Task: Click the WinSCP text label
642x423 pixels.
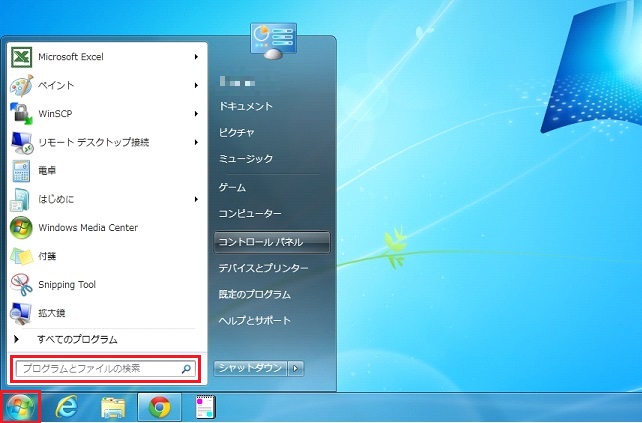Action: (x=55, y=114)
